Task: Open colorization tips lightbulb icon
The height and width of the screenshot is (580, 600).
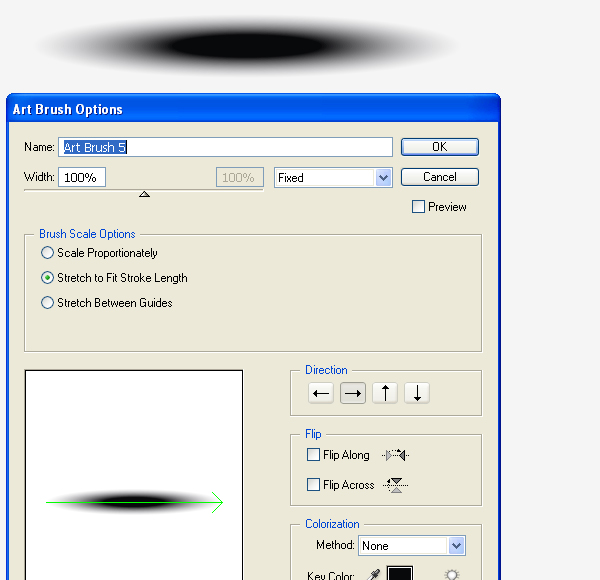Action: 452,574
